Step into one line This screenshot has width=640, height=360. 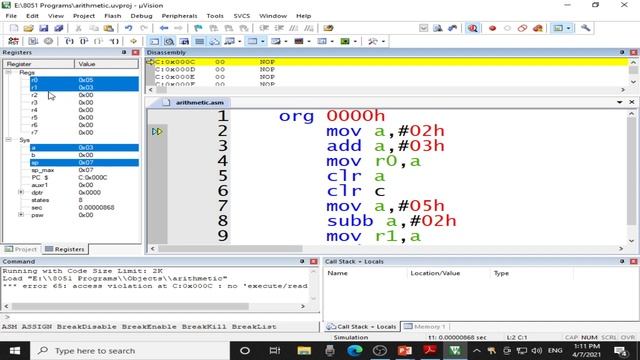tap(69, 41)
